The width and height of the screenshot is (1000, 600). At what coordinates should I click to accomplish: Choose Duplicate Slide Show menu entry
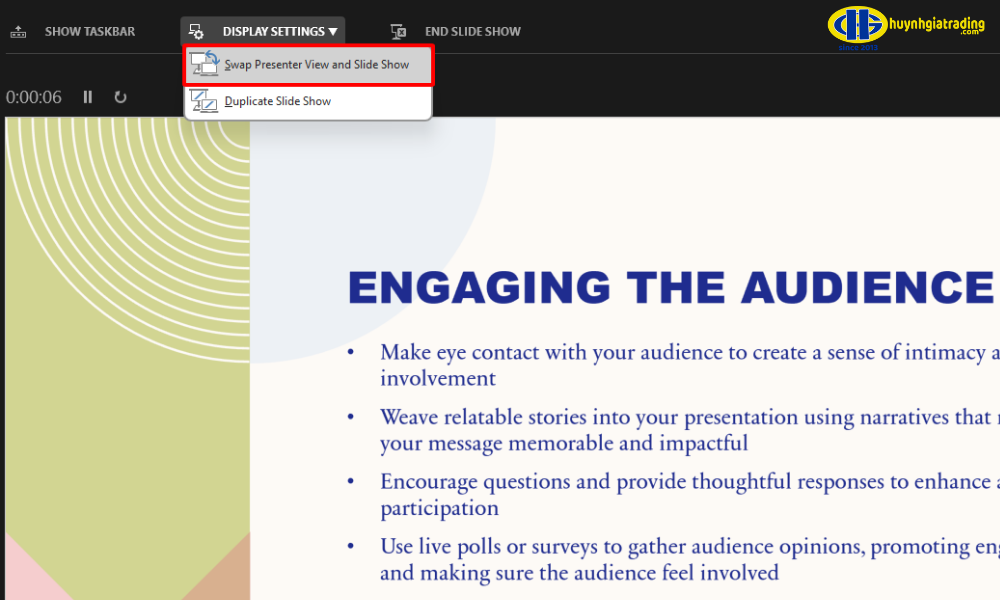pos(277,101)
